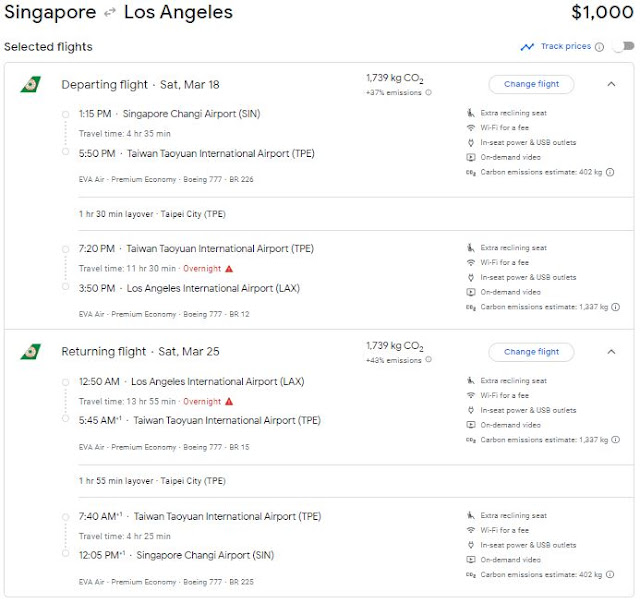The width and height of the screenshot is (640, 603).
Task: Click the Track prices info icon
Action: click(x=599, y=46)
